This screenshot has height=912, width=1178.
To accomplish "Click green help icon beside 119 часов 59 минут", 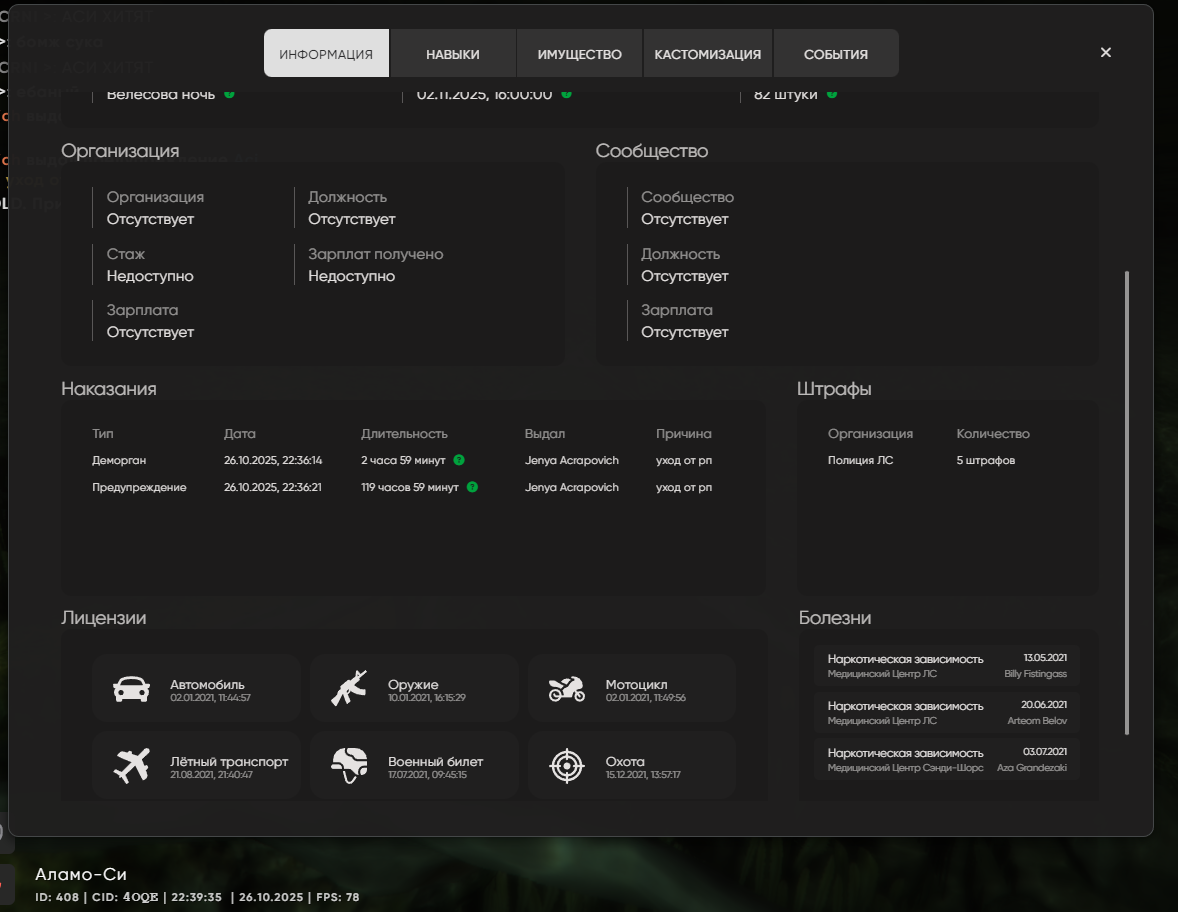I will click(x=472, y=488).
